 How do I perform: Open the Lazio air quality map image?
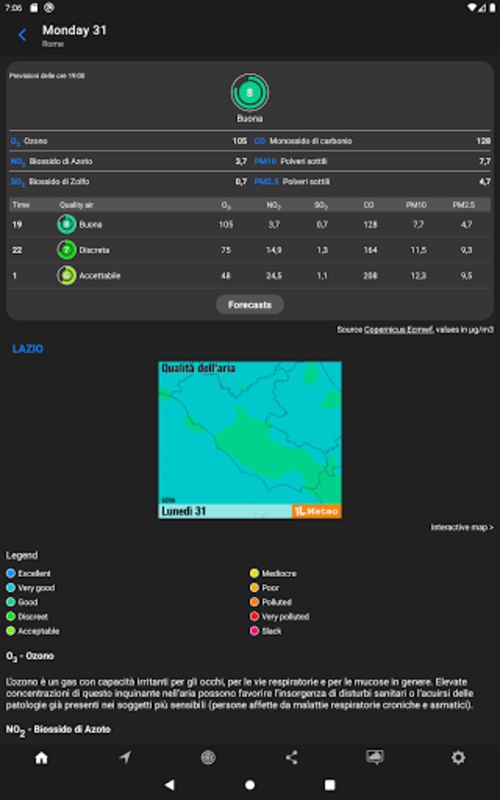(249, 440)
